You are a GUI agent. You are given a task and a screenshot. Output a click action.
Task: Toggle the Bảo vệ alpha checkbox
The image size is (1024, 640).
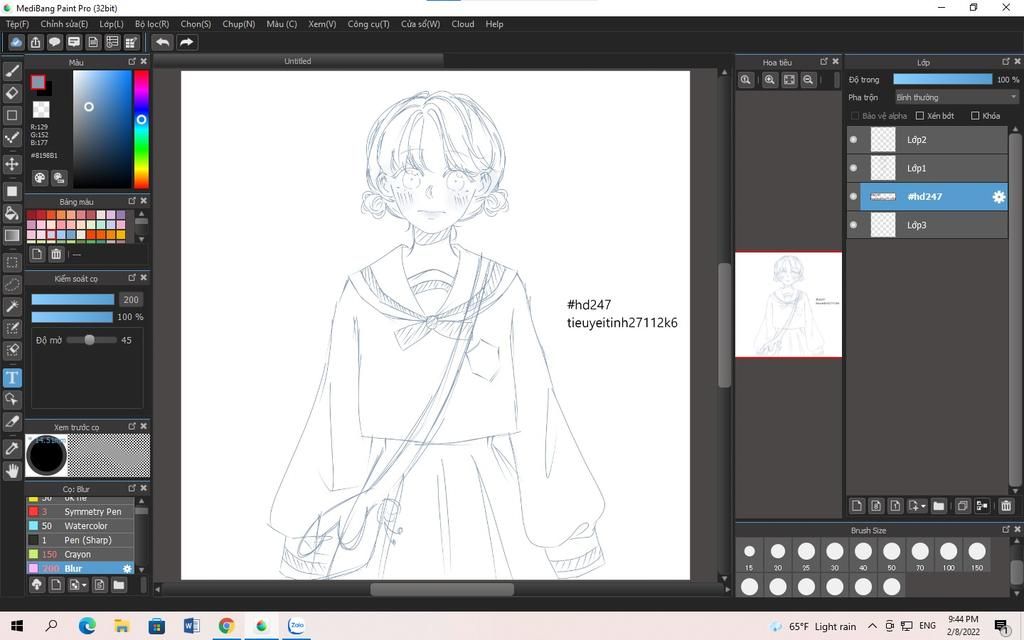coord(854,116)
